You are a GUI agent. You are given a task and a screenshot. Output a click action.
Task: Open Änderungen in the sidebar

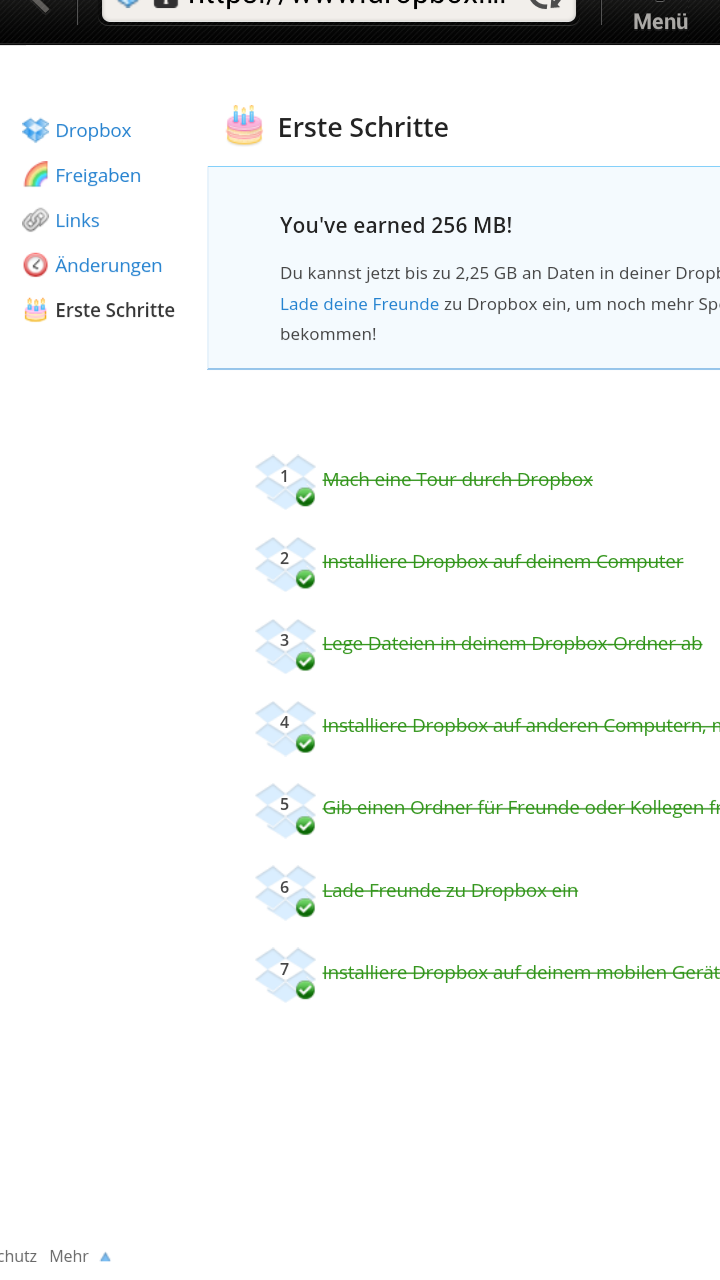click(108, 265)
